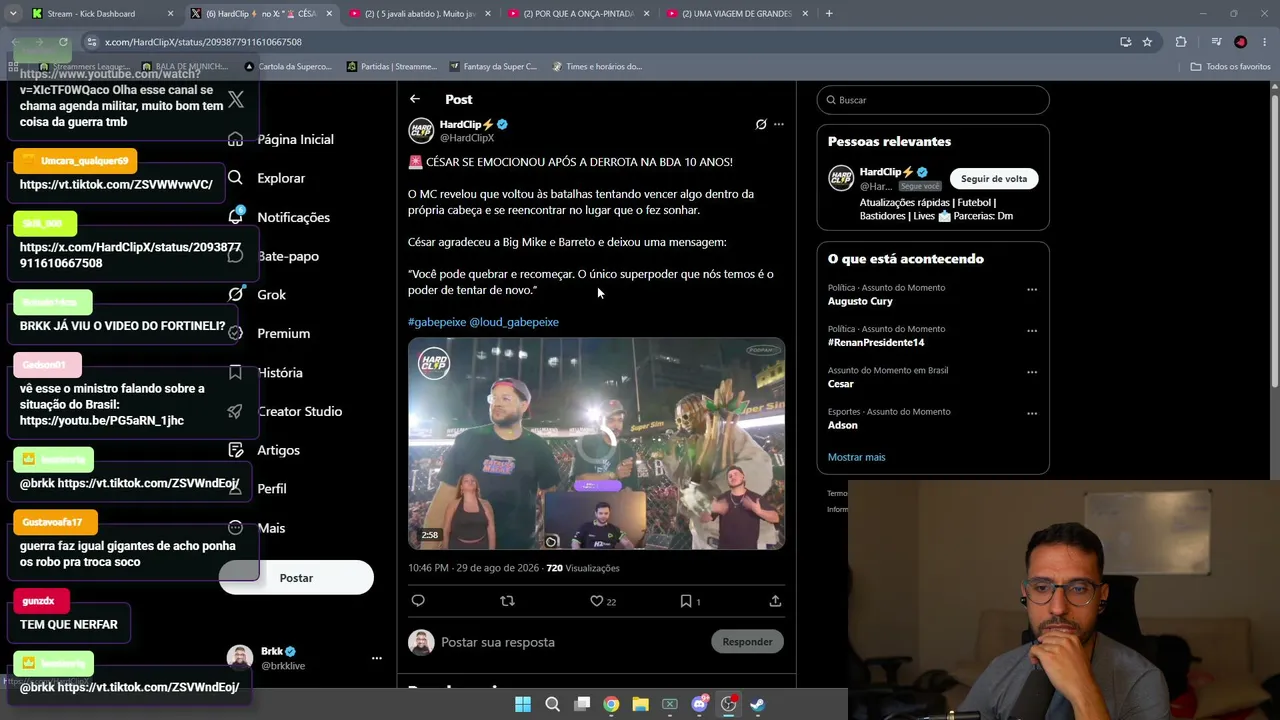Open 'Todos os favoritos' bookmarks folder
The height and width of the screenshot is (720, 1280).
[1230, 67]
